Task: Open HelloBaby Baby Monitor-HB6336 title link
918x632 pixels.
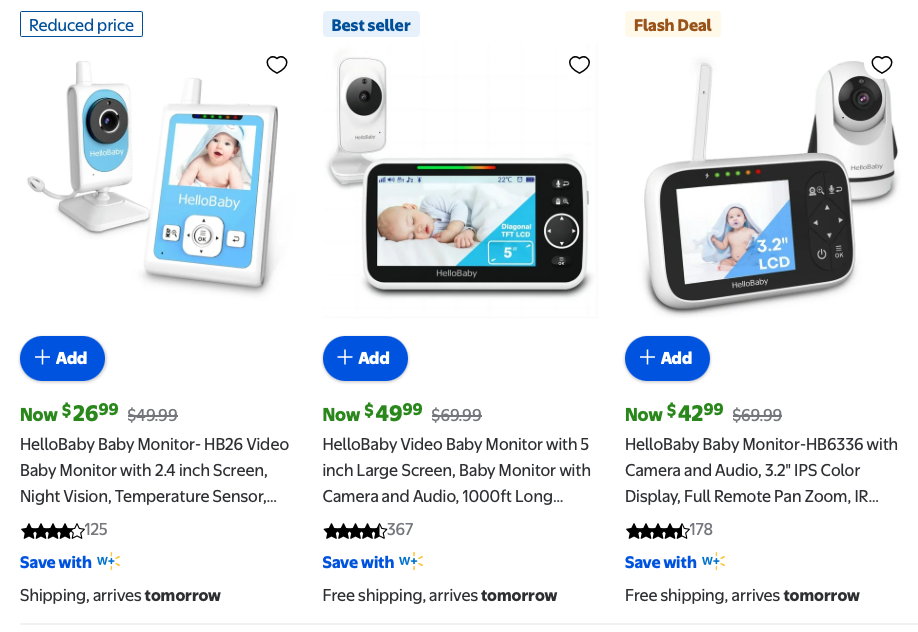Action: tap(761, 470)
